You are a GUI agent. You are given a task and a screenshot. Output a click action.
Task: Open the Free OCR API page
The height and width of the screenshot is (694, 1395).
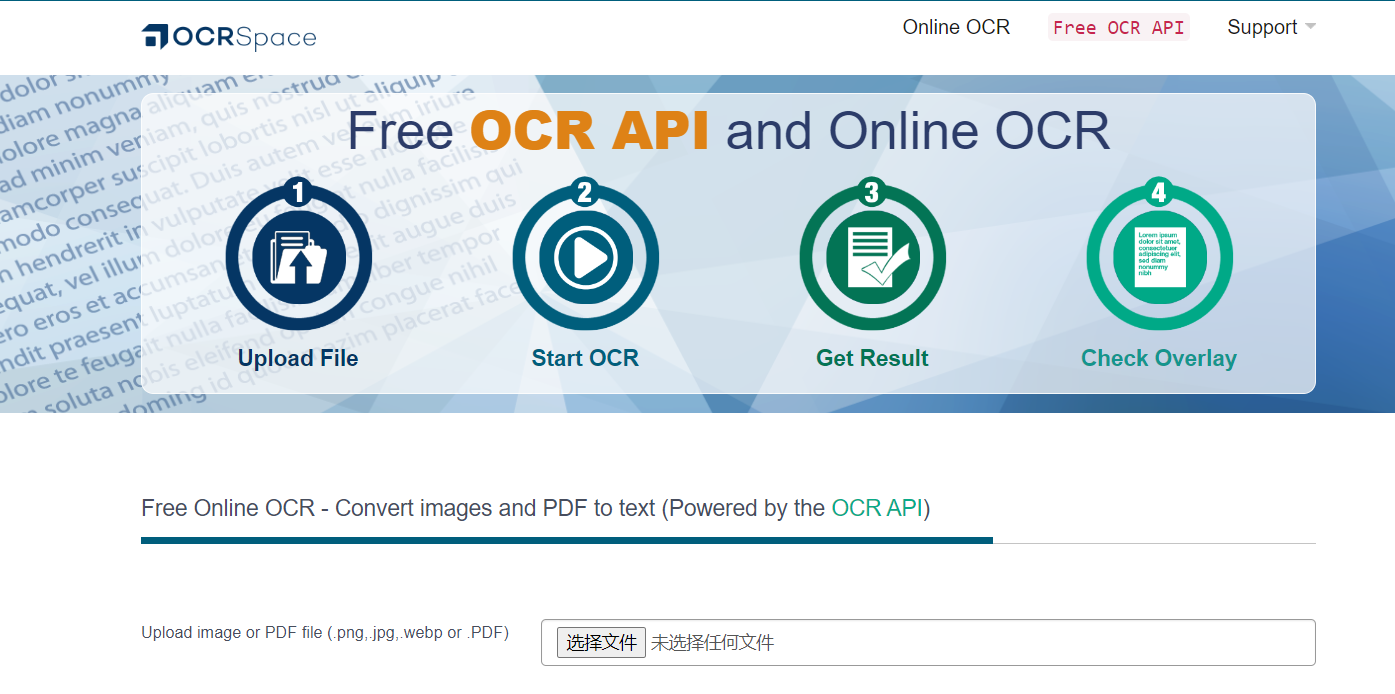click(x=1118, y=28)
